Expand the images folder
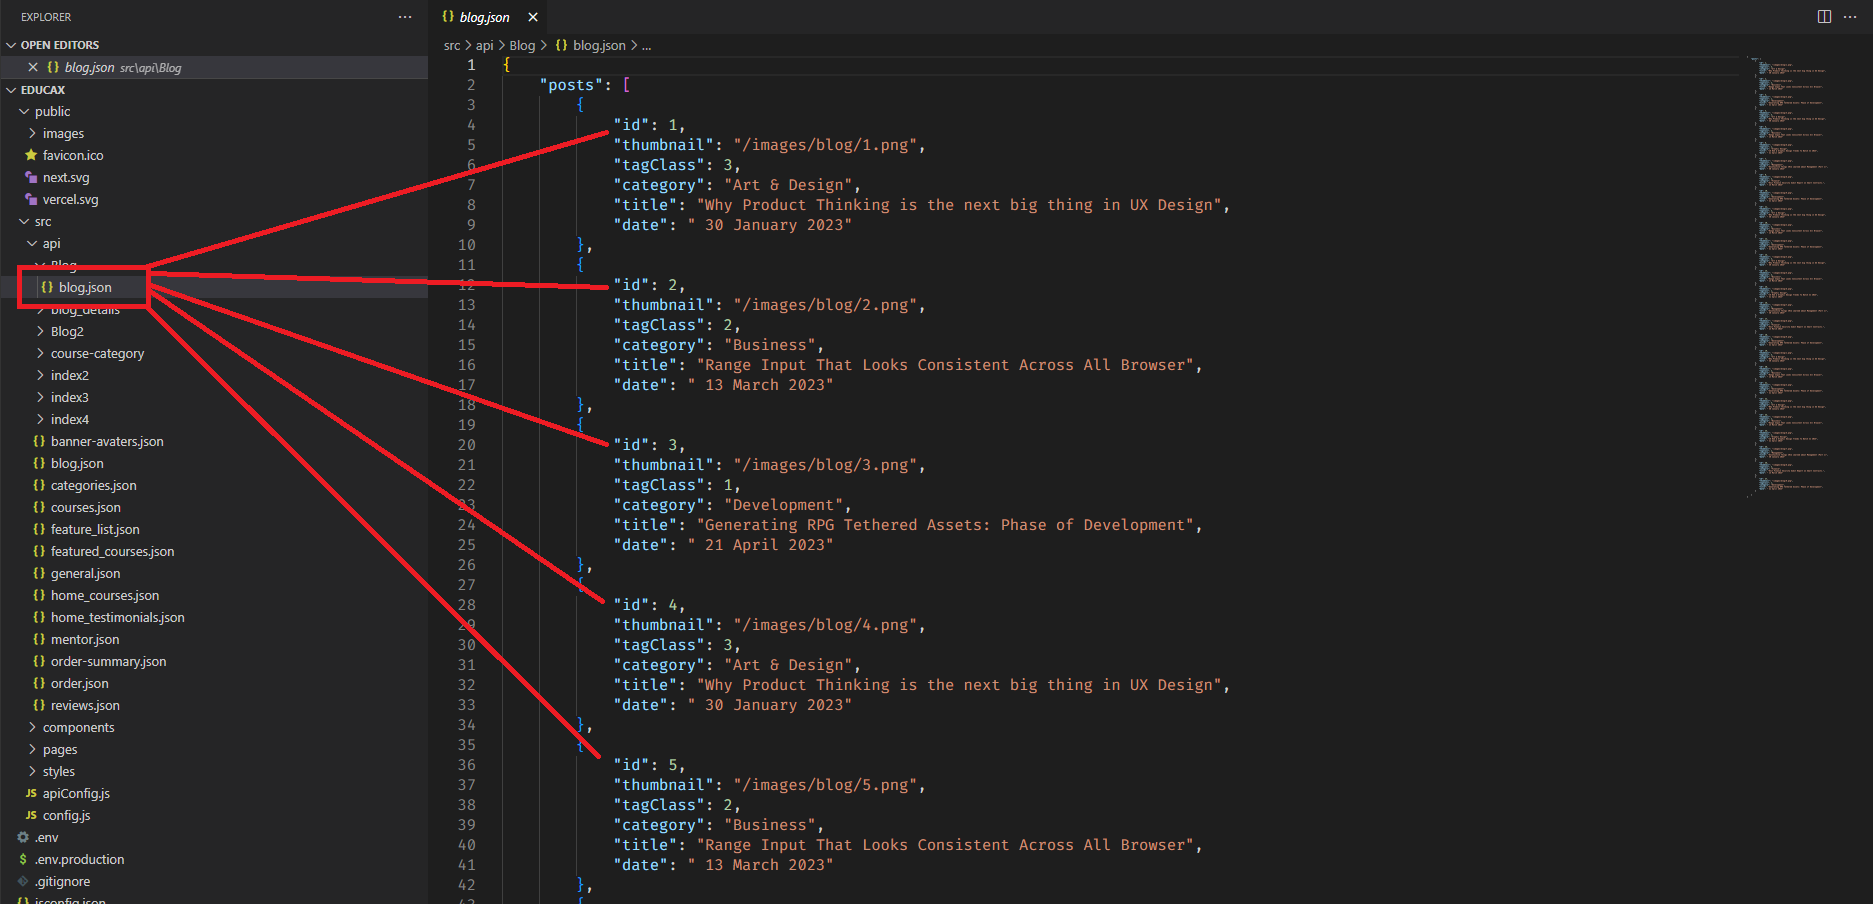 point(63,133)
